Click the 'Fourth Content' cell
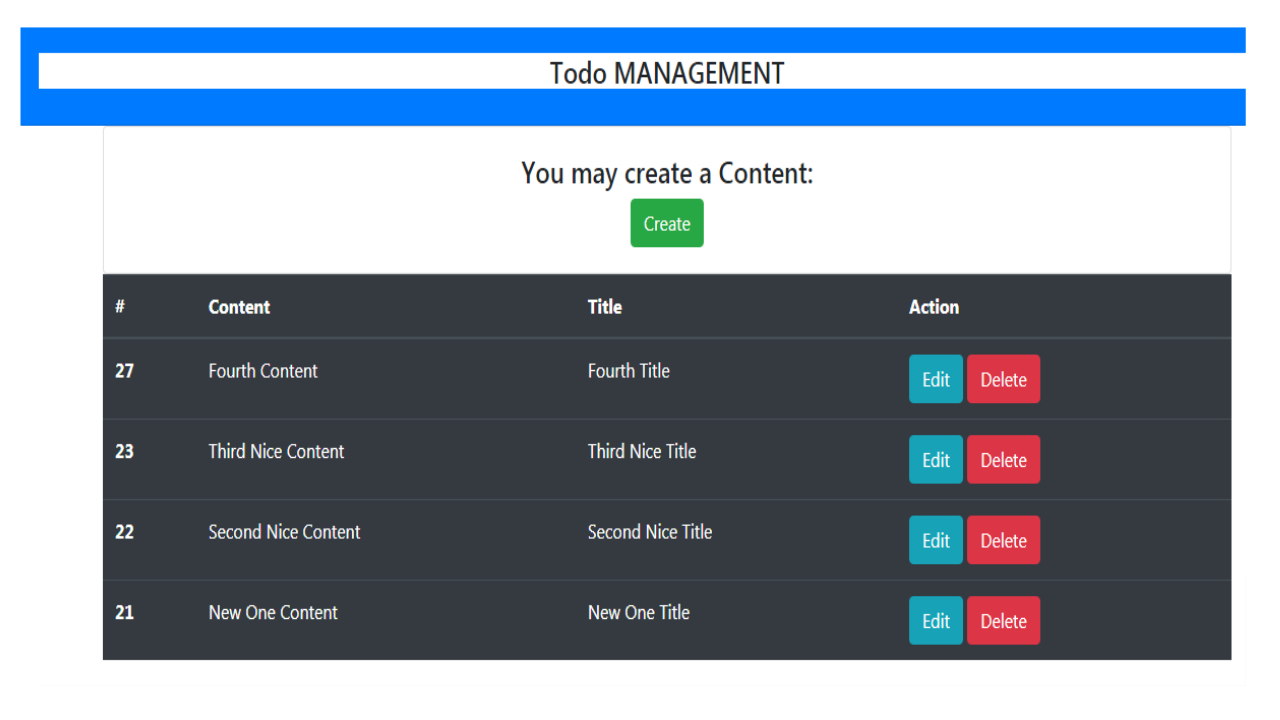1280x720 pixels. [263, 371]
